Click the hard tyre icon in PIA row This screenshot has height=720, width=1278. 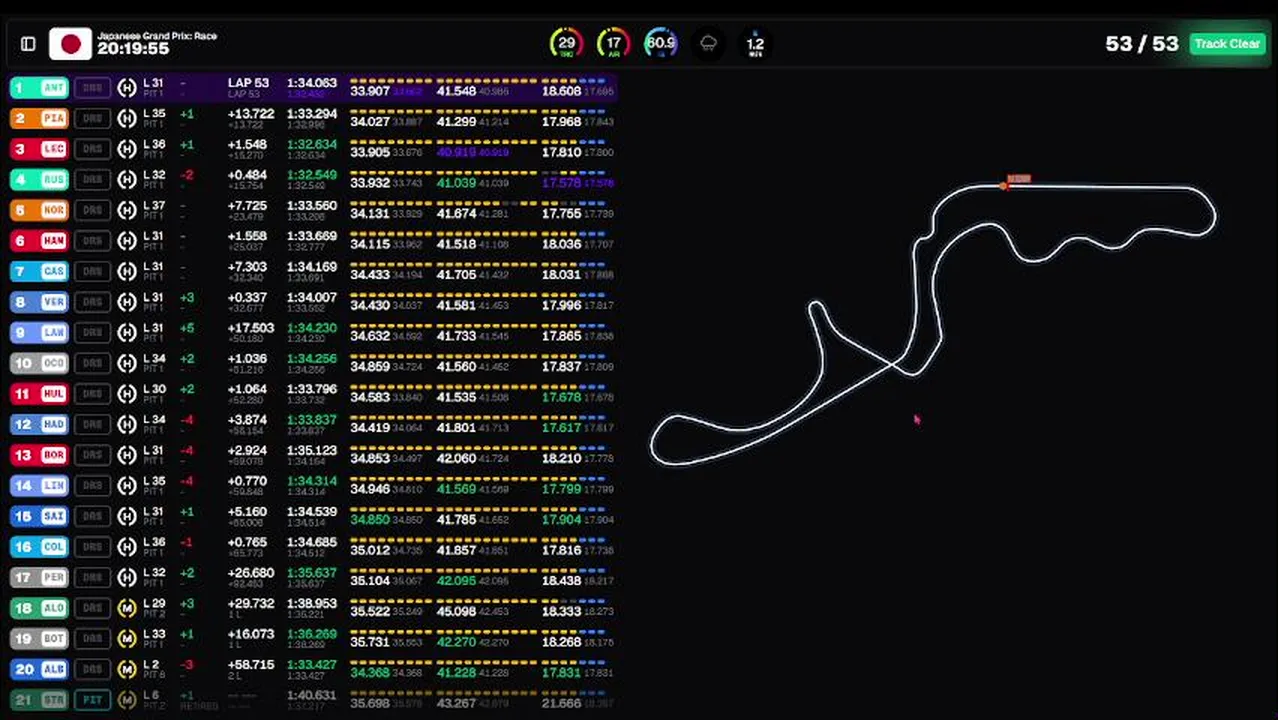click(x=127, y=119)
